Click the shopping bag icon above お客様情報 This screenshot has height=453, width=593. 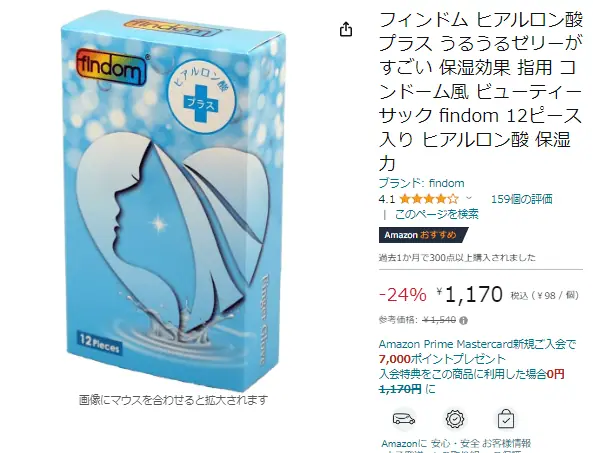tap(506, 419)
